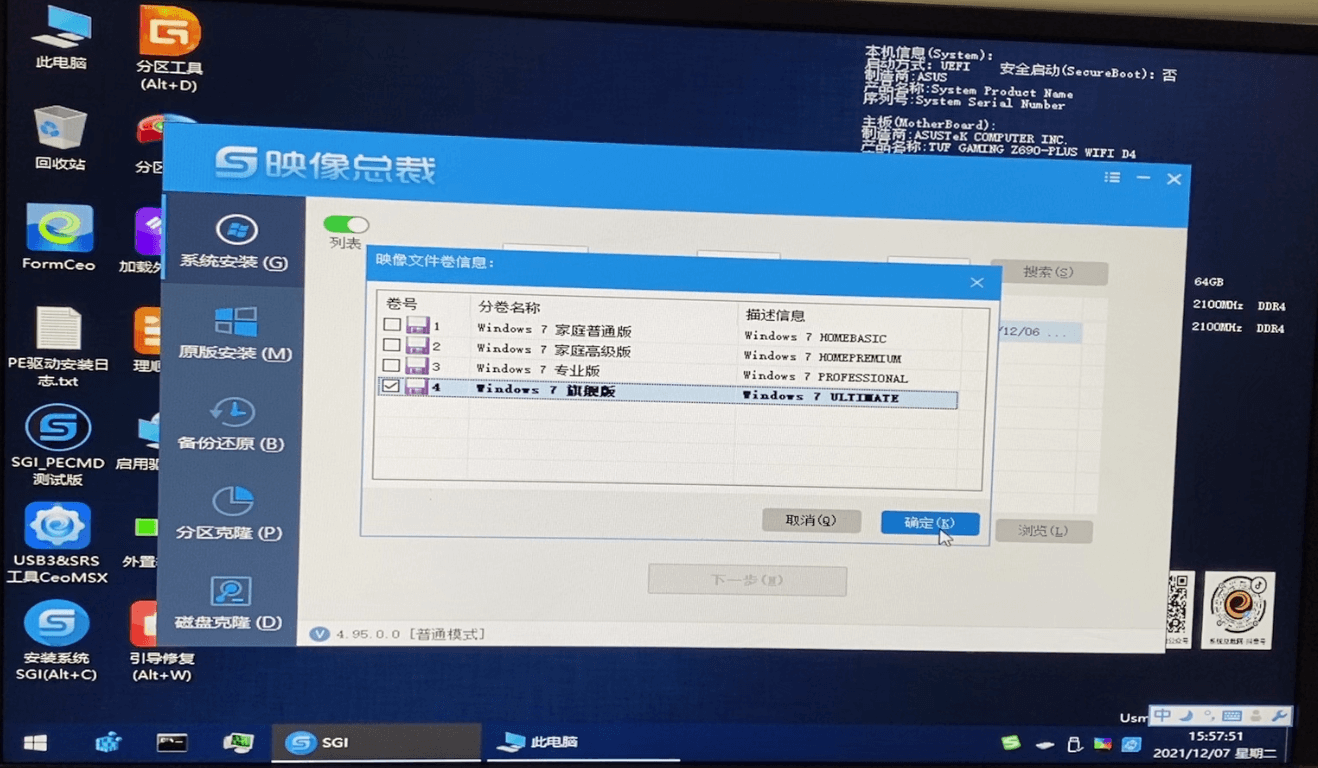
Task: Launch the USB3&SRS 工具CeoMSX icon
Action: coord(57,543)
